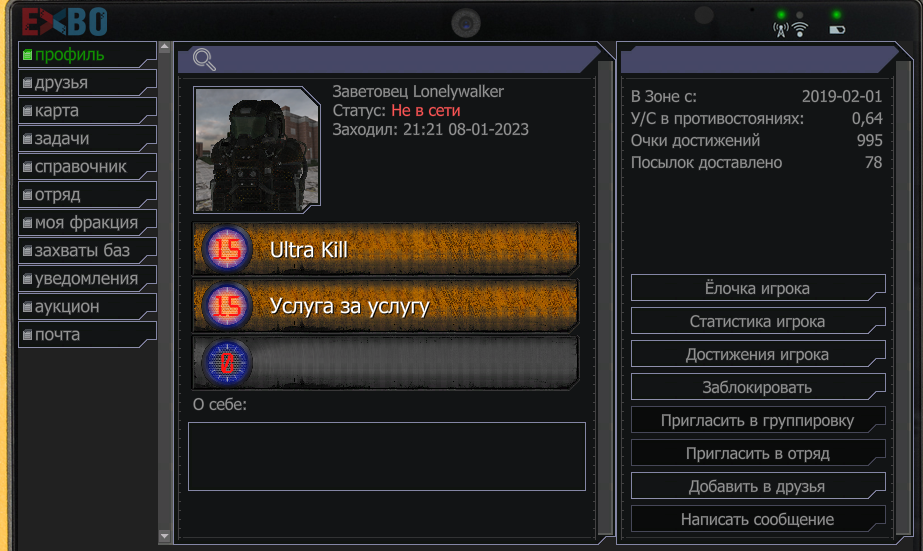
Task: Click the sidebar scrollbar down arrow
Action: (x=165, y=536)
